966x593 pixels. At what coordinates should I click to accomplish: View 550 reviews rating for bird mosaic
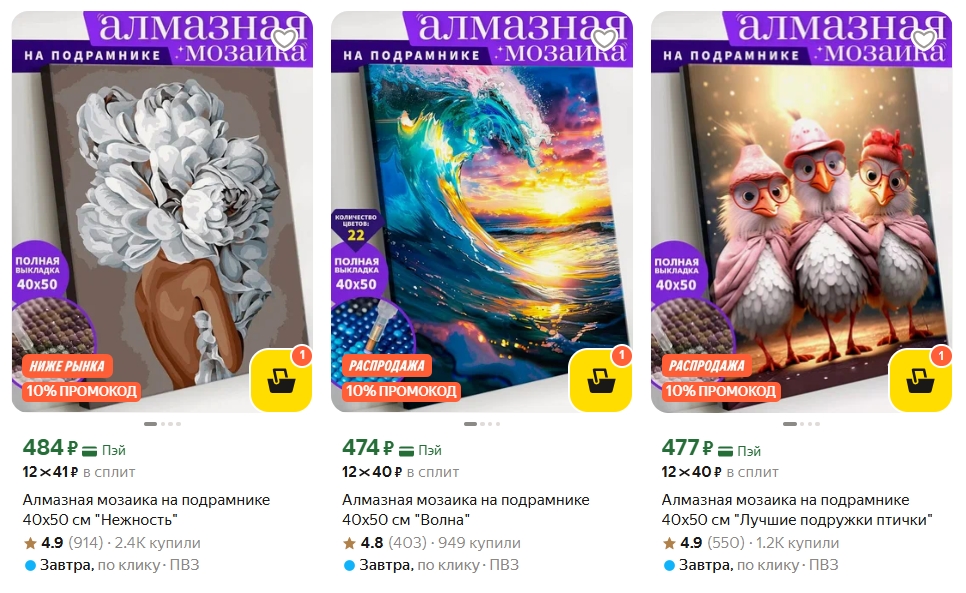[x=704, y=543]
